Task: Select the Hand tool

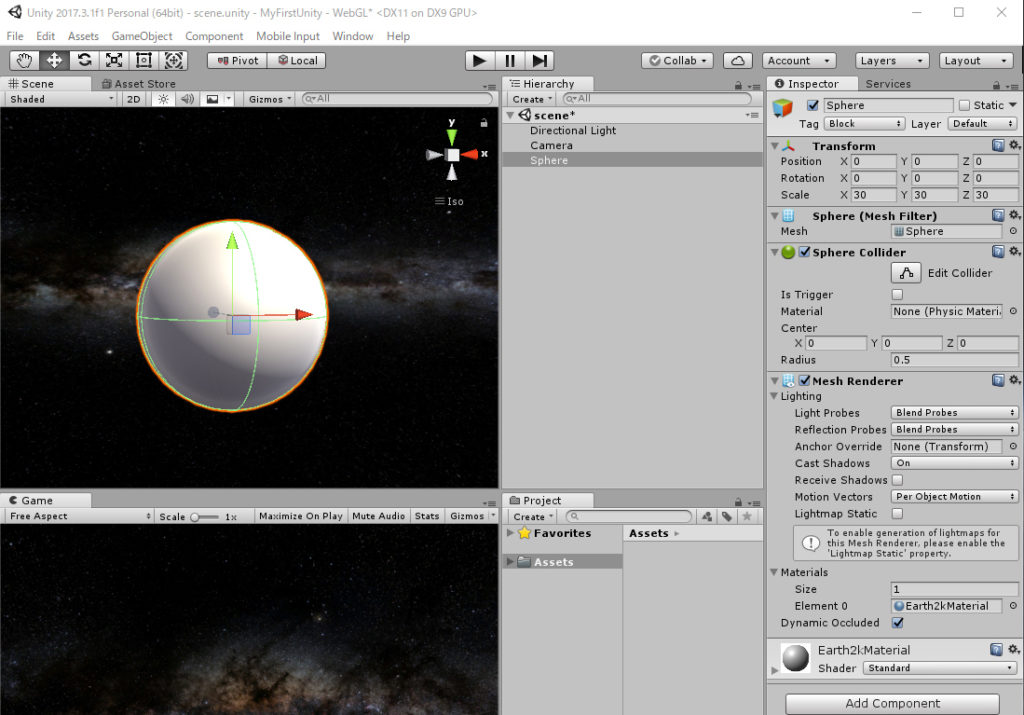Action: 24,61
